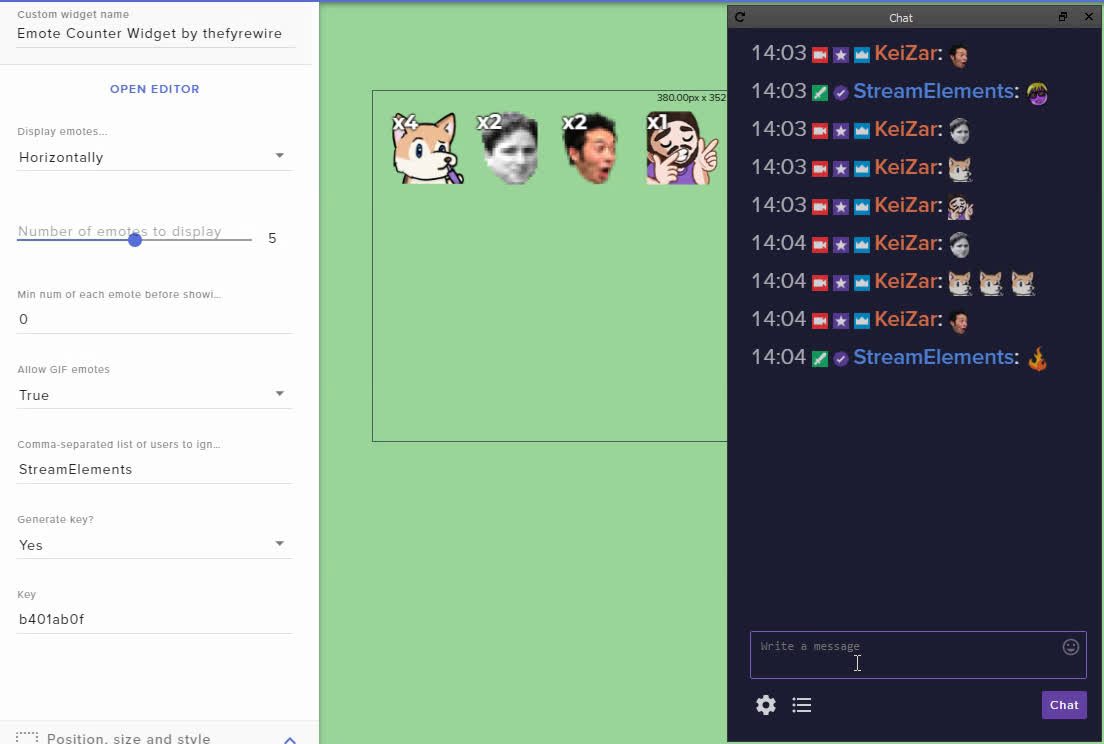Open chat settings via the gear icon
The width and height of the screenshot is (1104, 744).
tap(765, 705)
